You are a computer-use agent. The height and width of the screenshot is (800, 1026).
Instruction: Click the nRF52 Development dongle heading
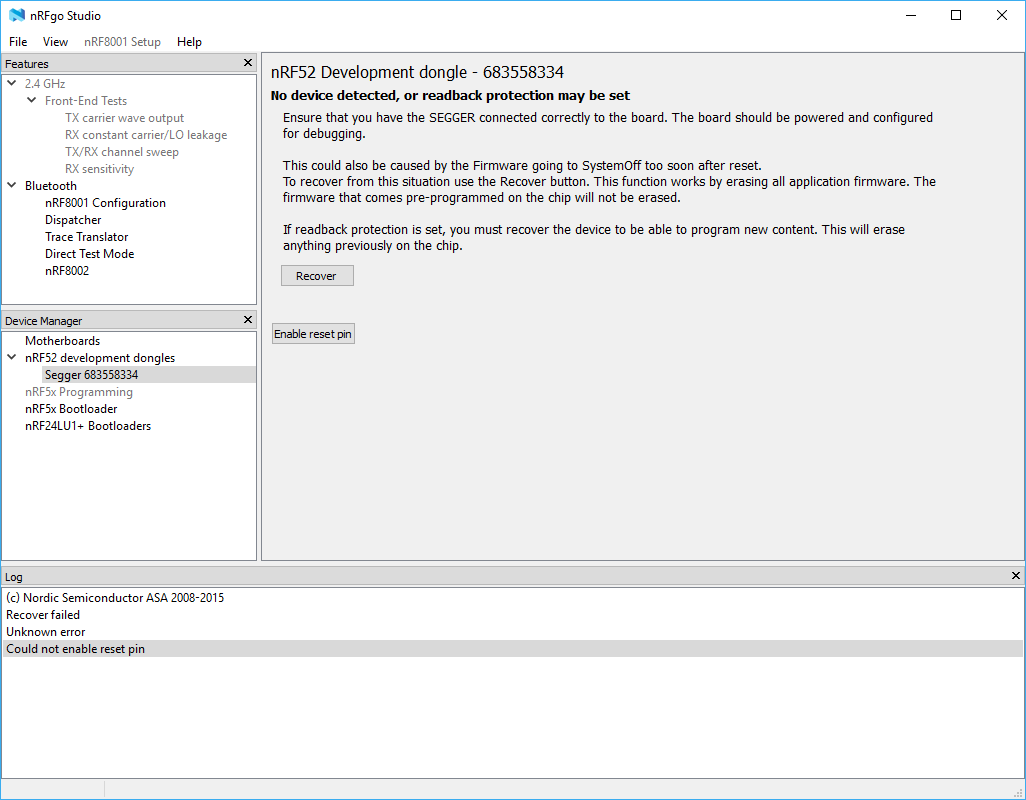(417, 72)
